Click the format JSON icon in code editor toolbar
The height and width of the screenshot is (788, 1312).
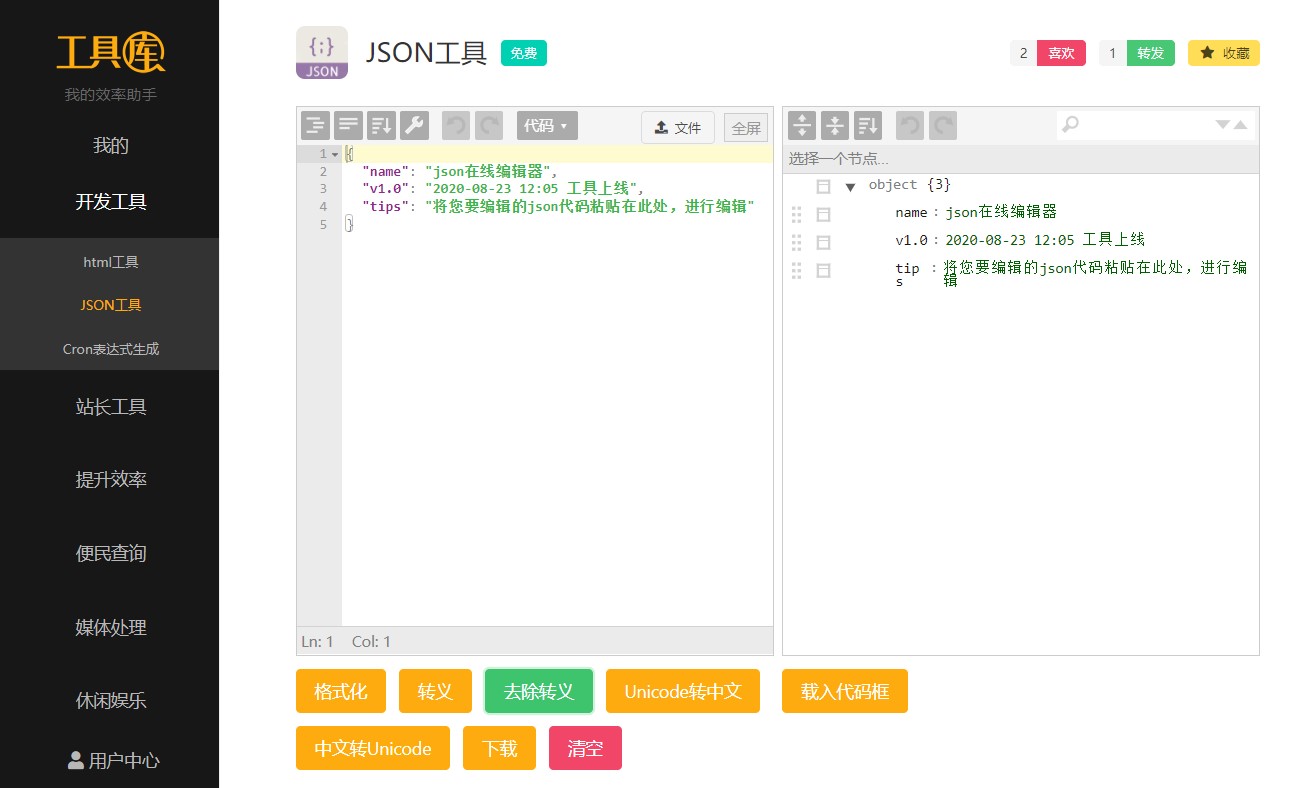point(316,126)
